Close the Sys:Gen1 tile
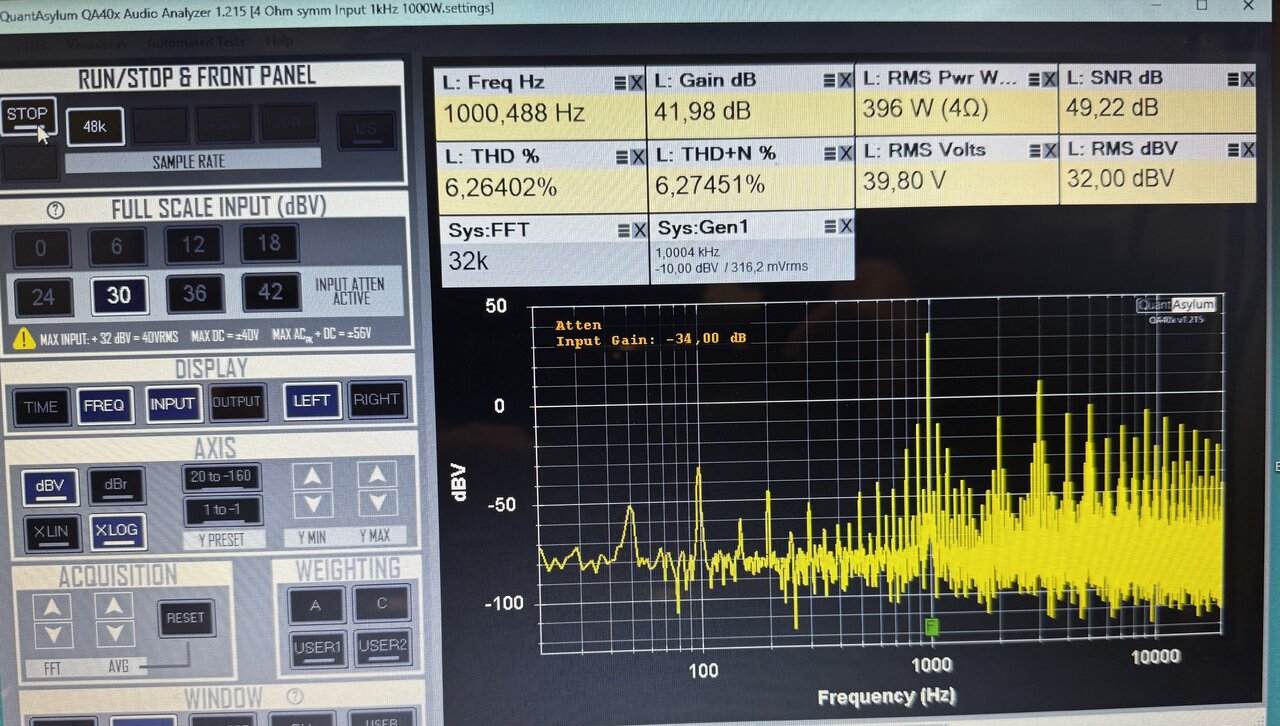Viewport: 1280px width, 726px height. (x=846, y=227)
